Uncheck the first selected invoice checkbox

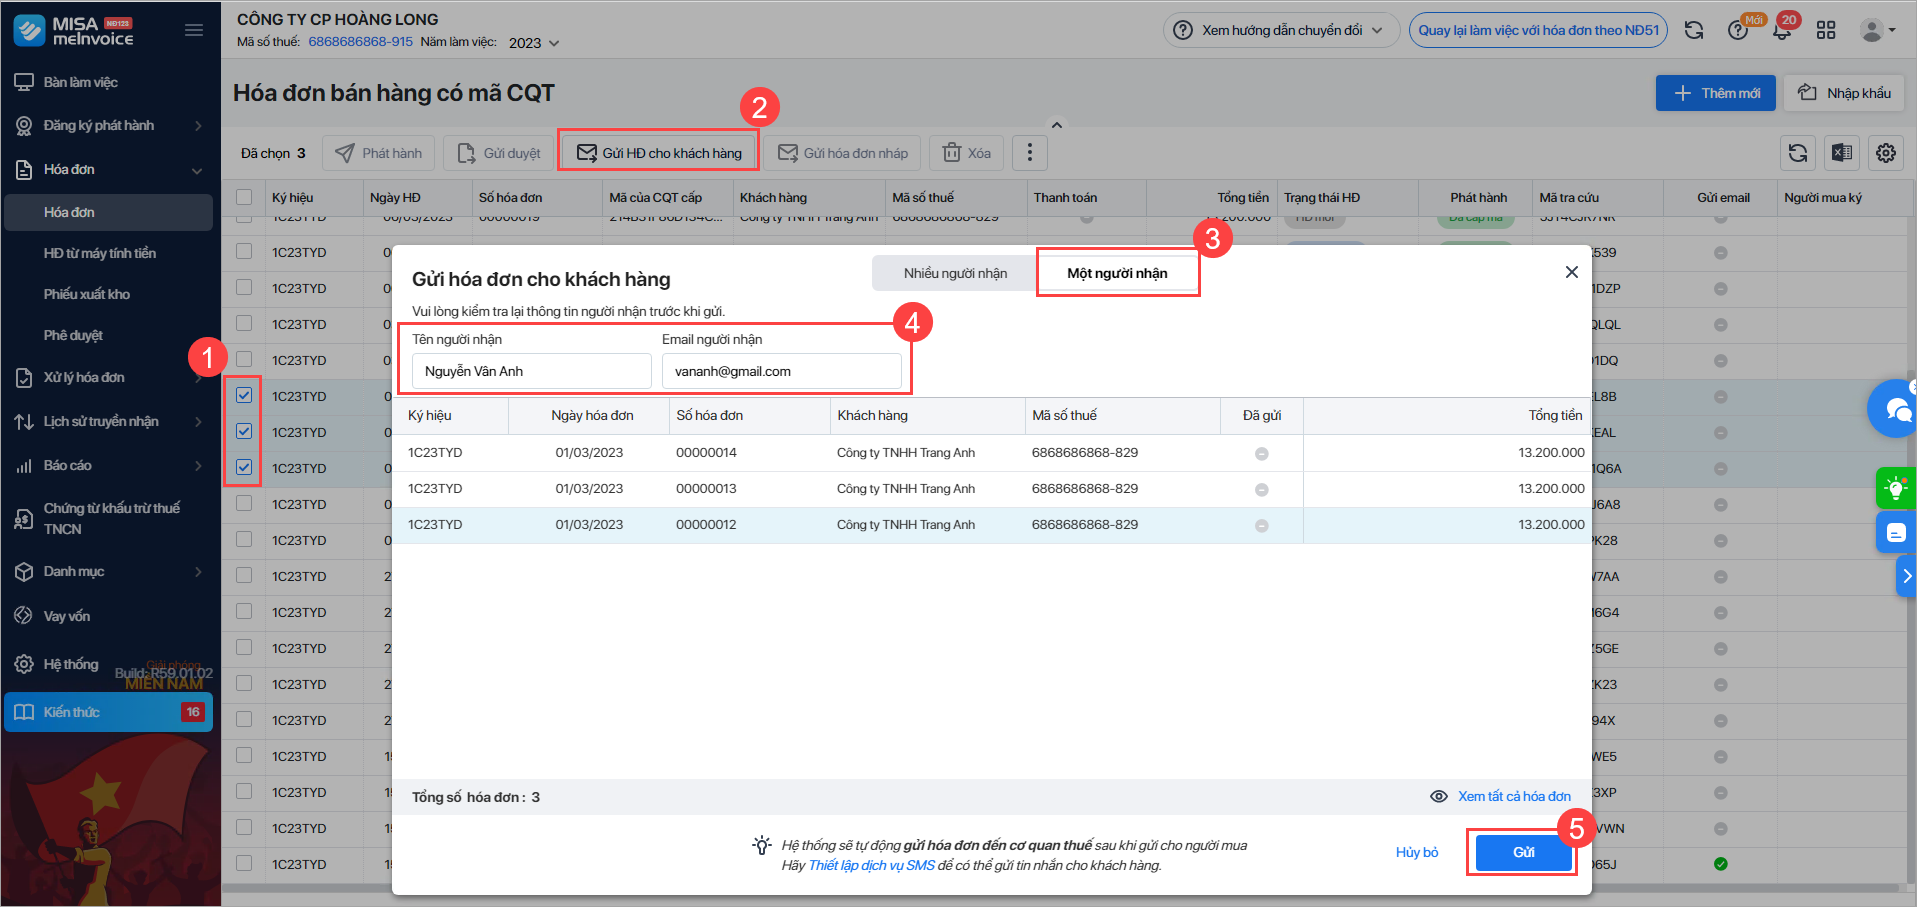click(244, 395)
